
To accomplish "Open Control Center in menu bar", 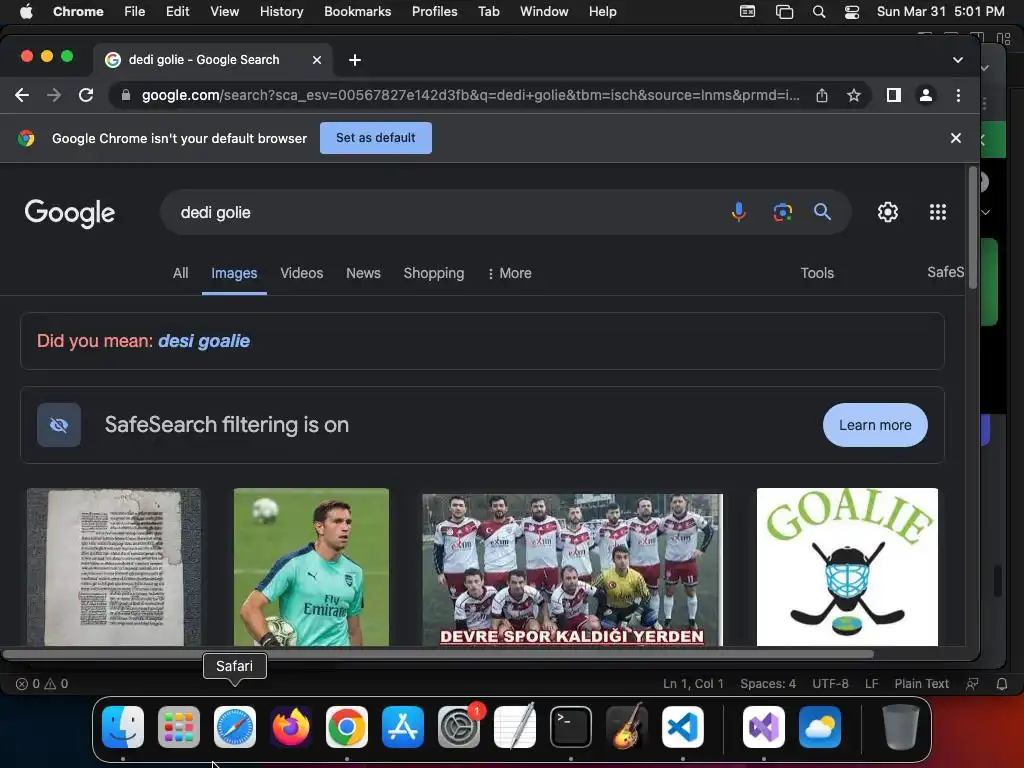I will click(x=852, y=12).
